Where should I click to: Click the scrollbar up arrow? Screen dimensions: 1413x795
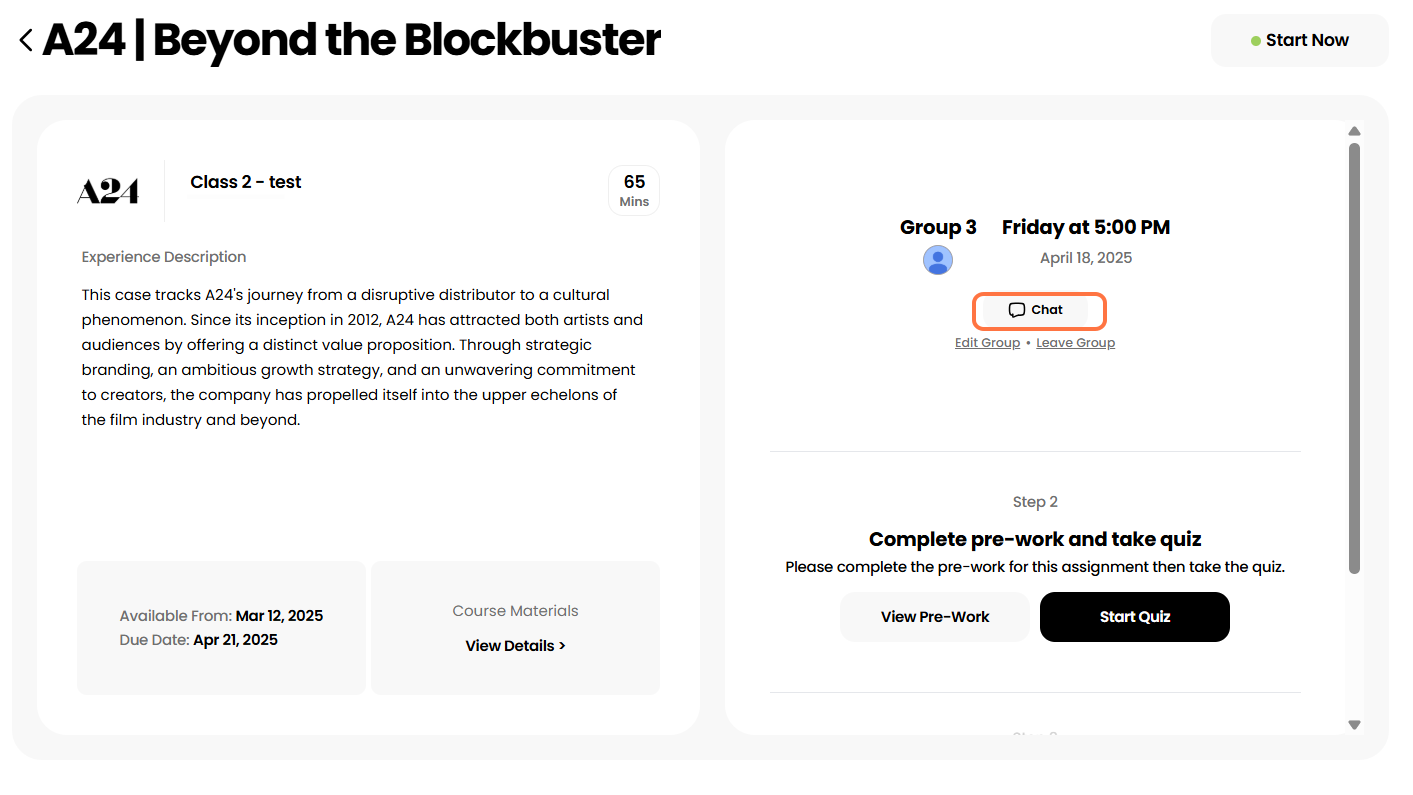coord(1354,131)
